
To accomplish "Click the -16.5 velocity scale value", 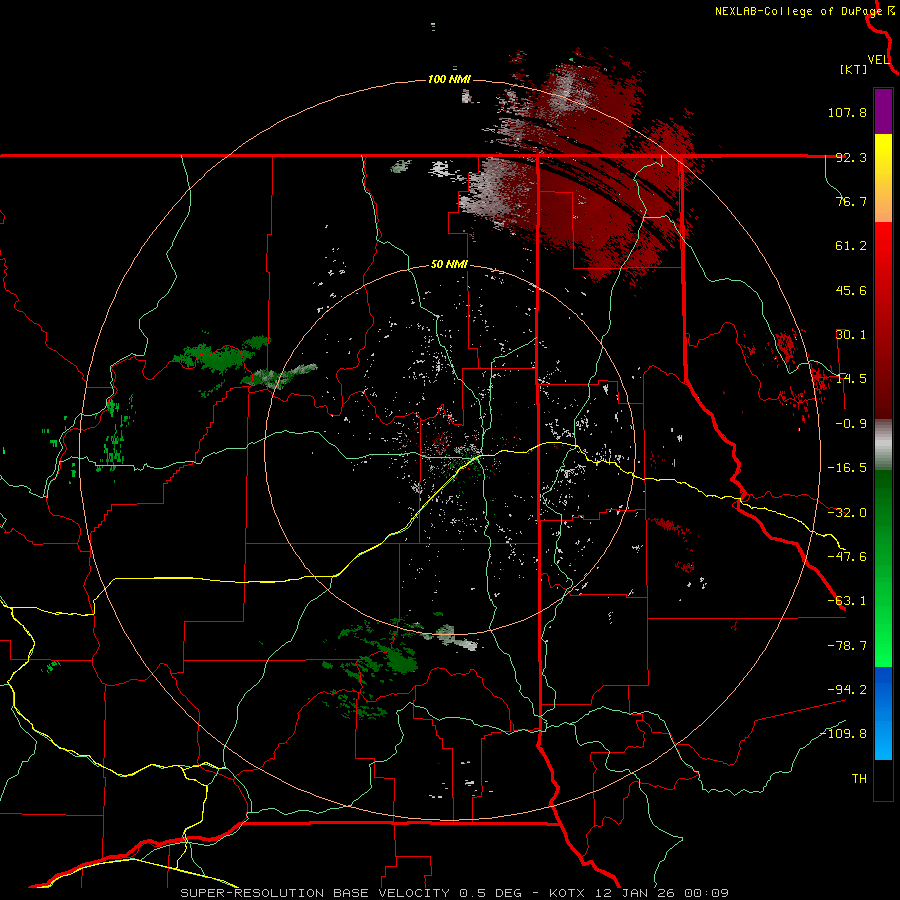I will [x=847, y=468].
